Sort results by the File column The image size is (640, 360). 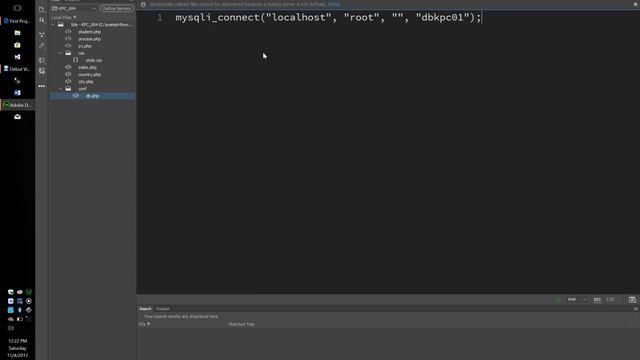pyautogui.click(x=144, y=324)
